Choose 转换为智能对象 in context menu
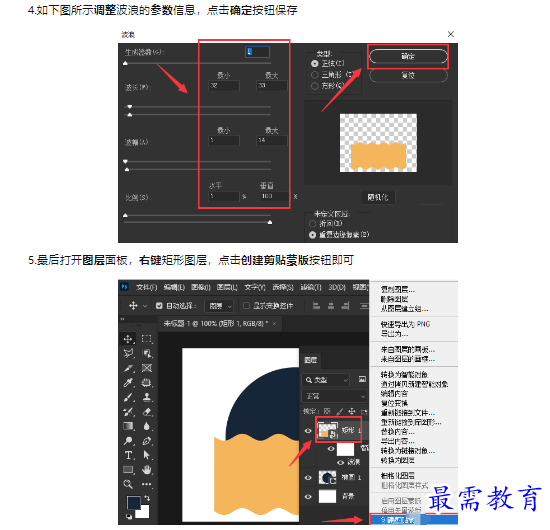550x530 pixels. 404,374
